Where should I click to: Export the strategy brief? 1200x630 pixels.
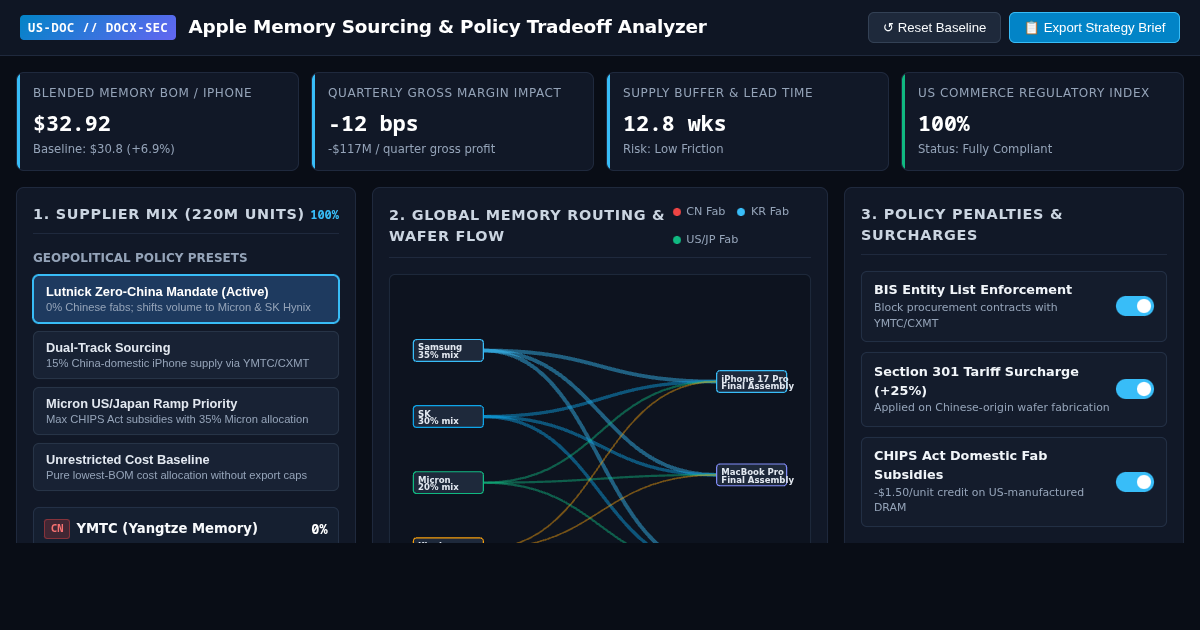pyautogui.click(x=1094, y=27)
